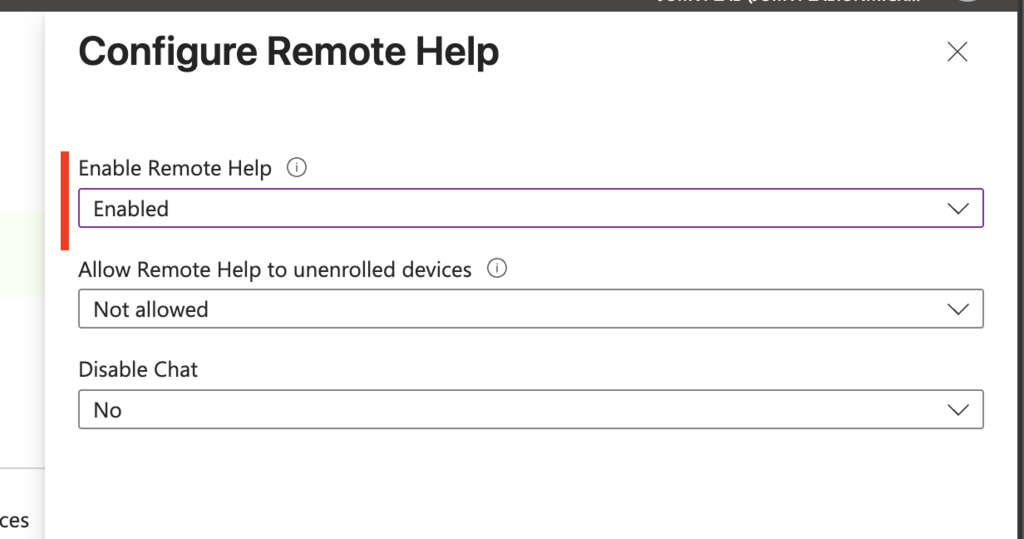
Task: Click info icon beside unenrolled devices setting
Action: (x=497, y=269)
